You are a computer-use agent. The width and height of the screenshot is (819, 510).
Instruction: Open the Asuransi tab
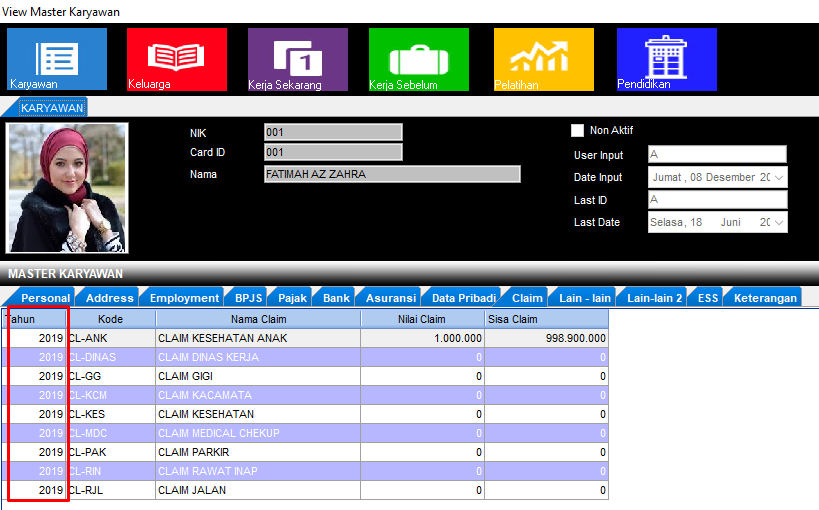point(391,298)
